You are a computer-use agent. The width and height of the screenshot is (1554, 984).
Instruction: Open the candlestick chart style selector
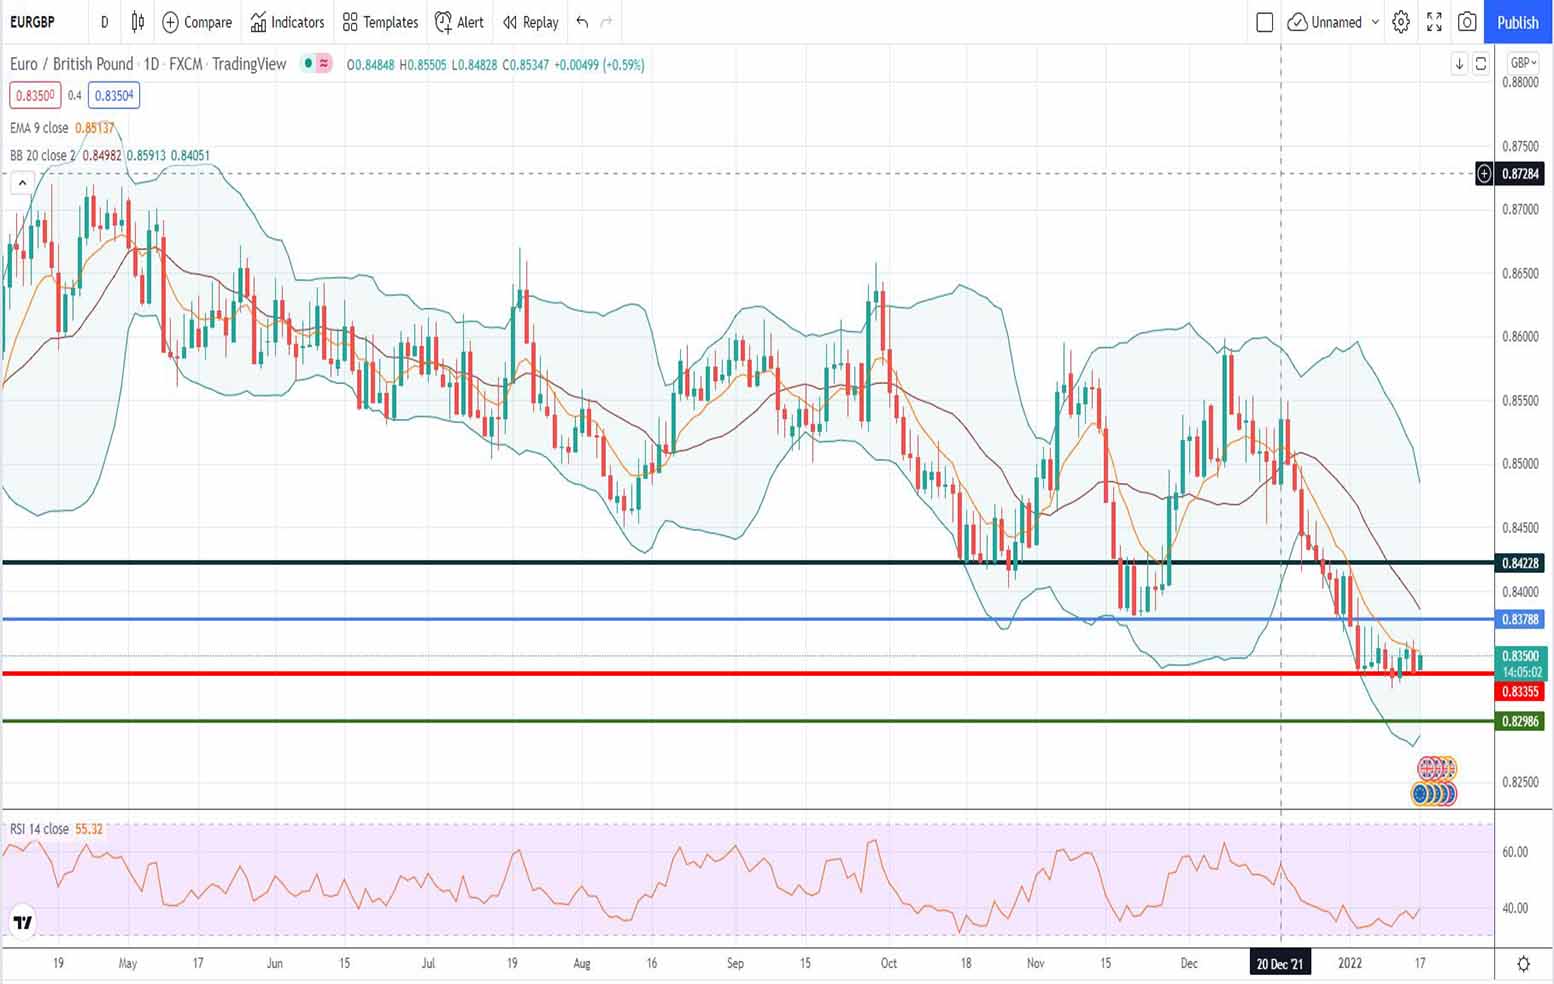[138, 22]
